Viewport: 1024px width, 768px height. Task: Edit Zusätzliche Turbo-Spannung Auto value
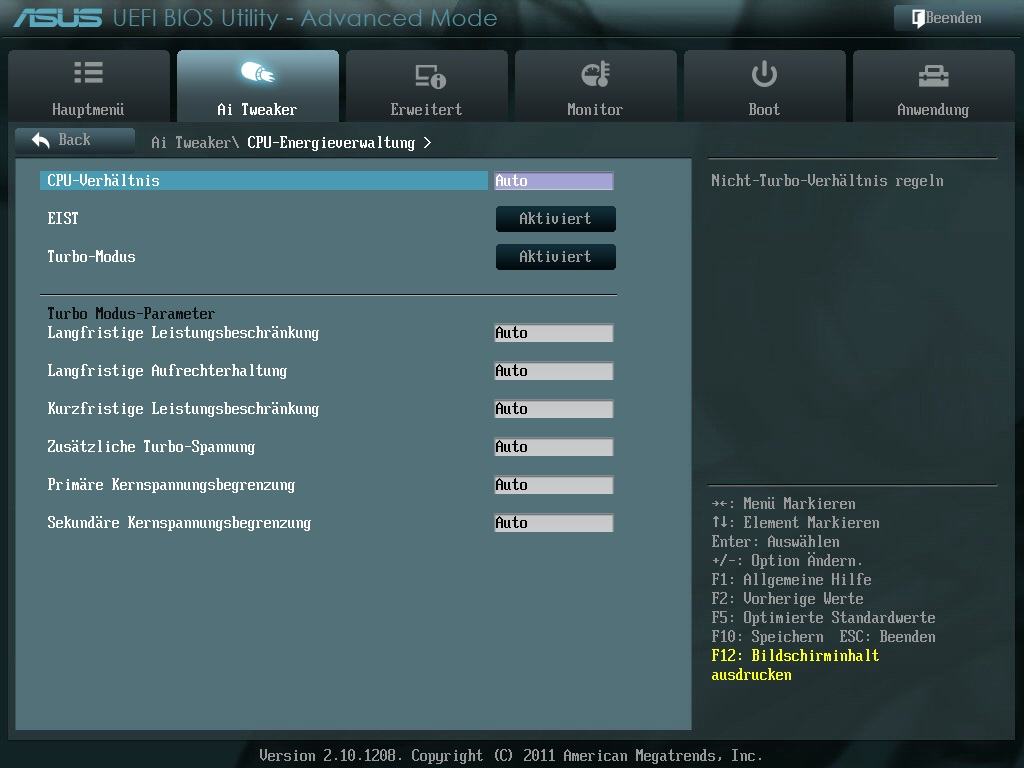click(x=554, y=447)
